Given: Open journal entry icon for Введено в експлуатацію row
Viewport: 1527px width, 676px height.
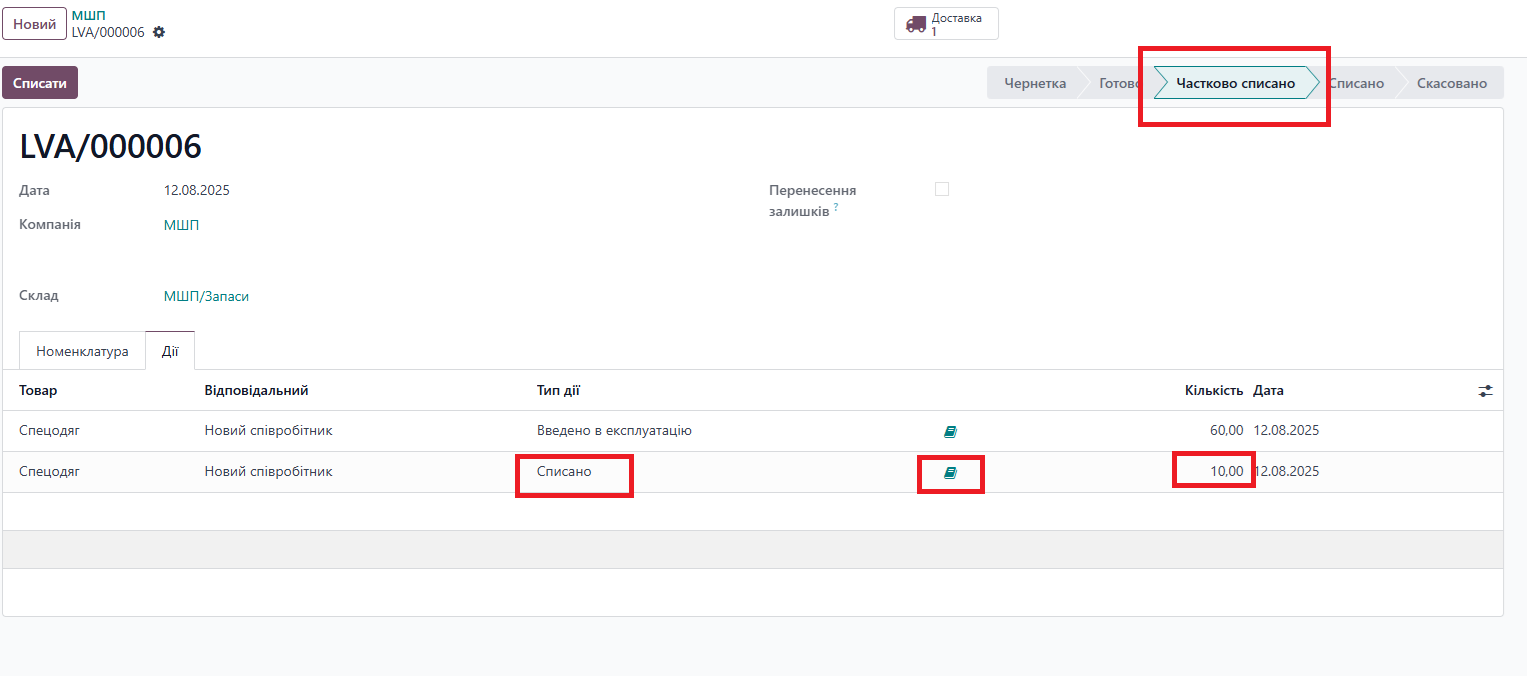Looking at the screenshot, I should (x=950, y=432).
